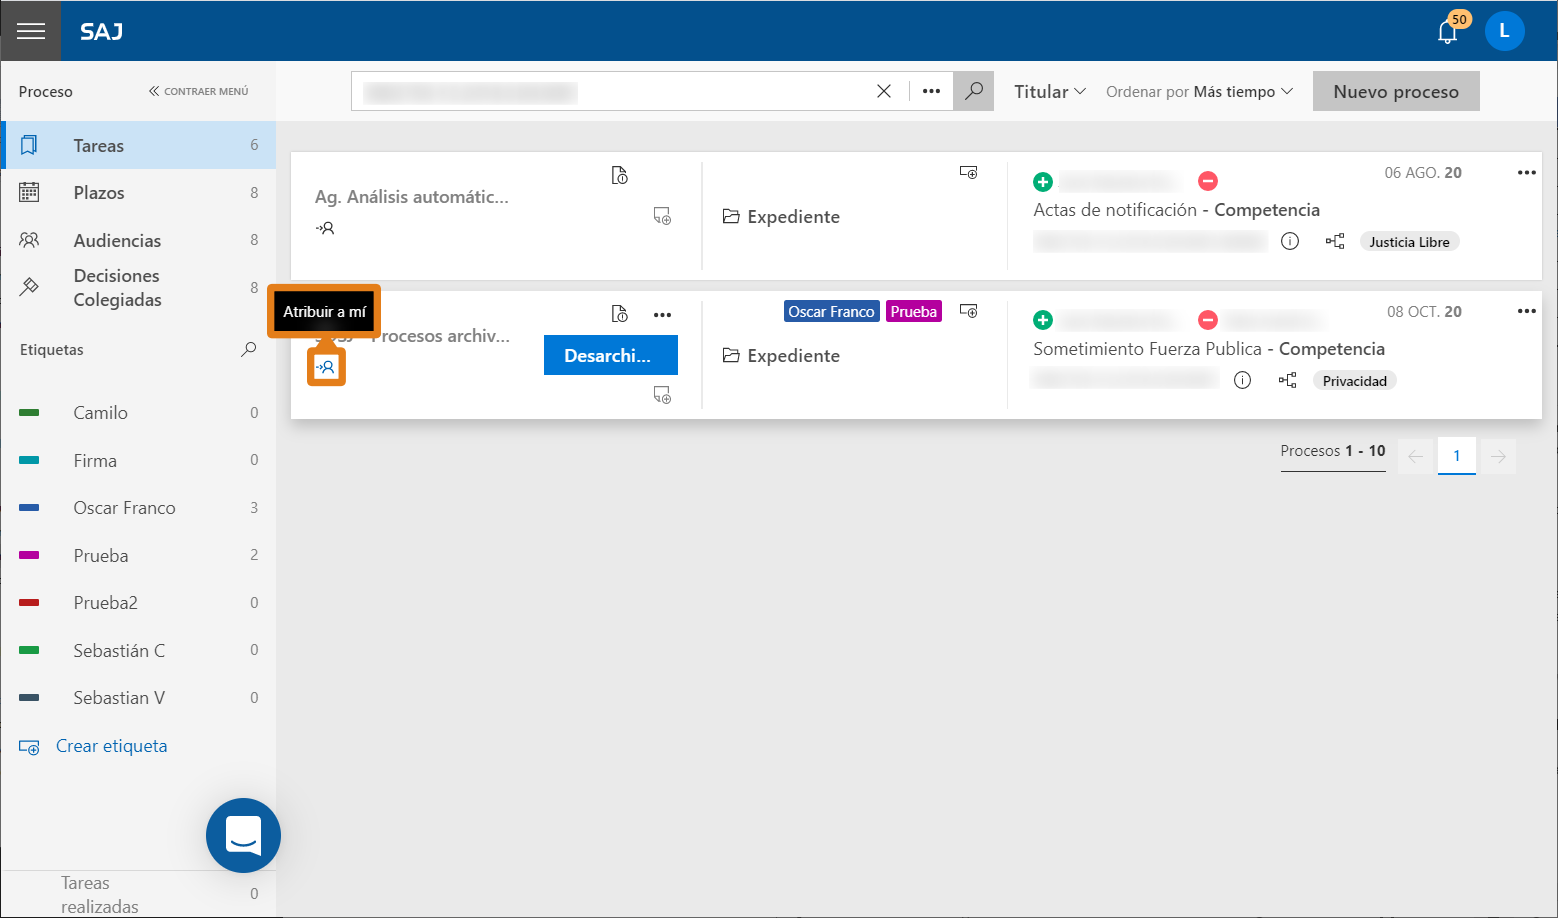Click the Crear etiqueta link
This screenshot has width=1558, height=918.
(111, 746)
